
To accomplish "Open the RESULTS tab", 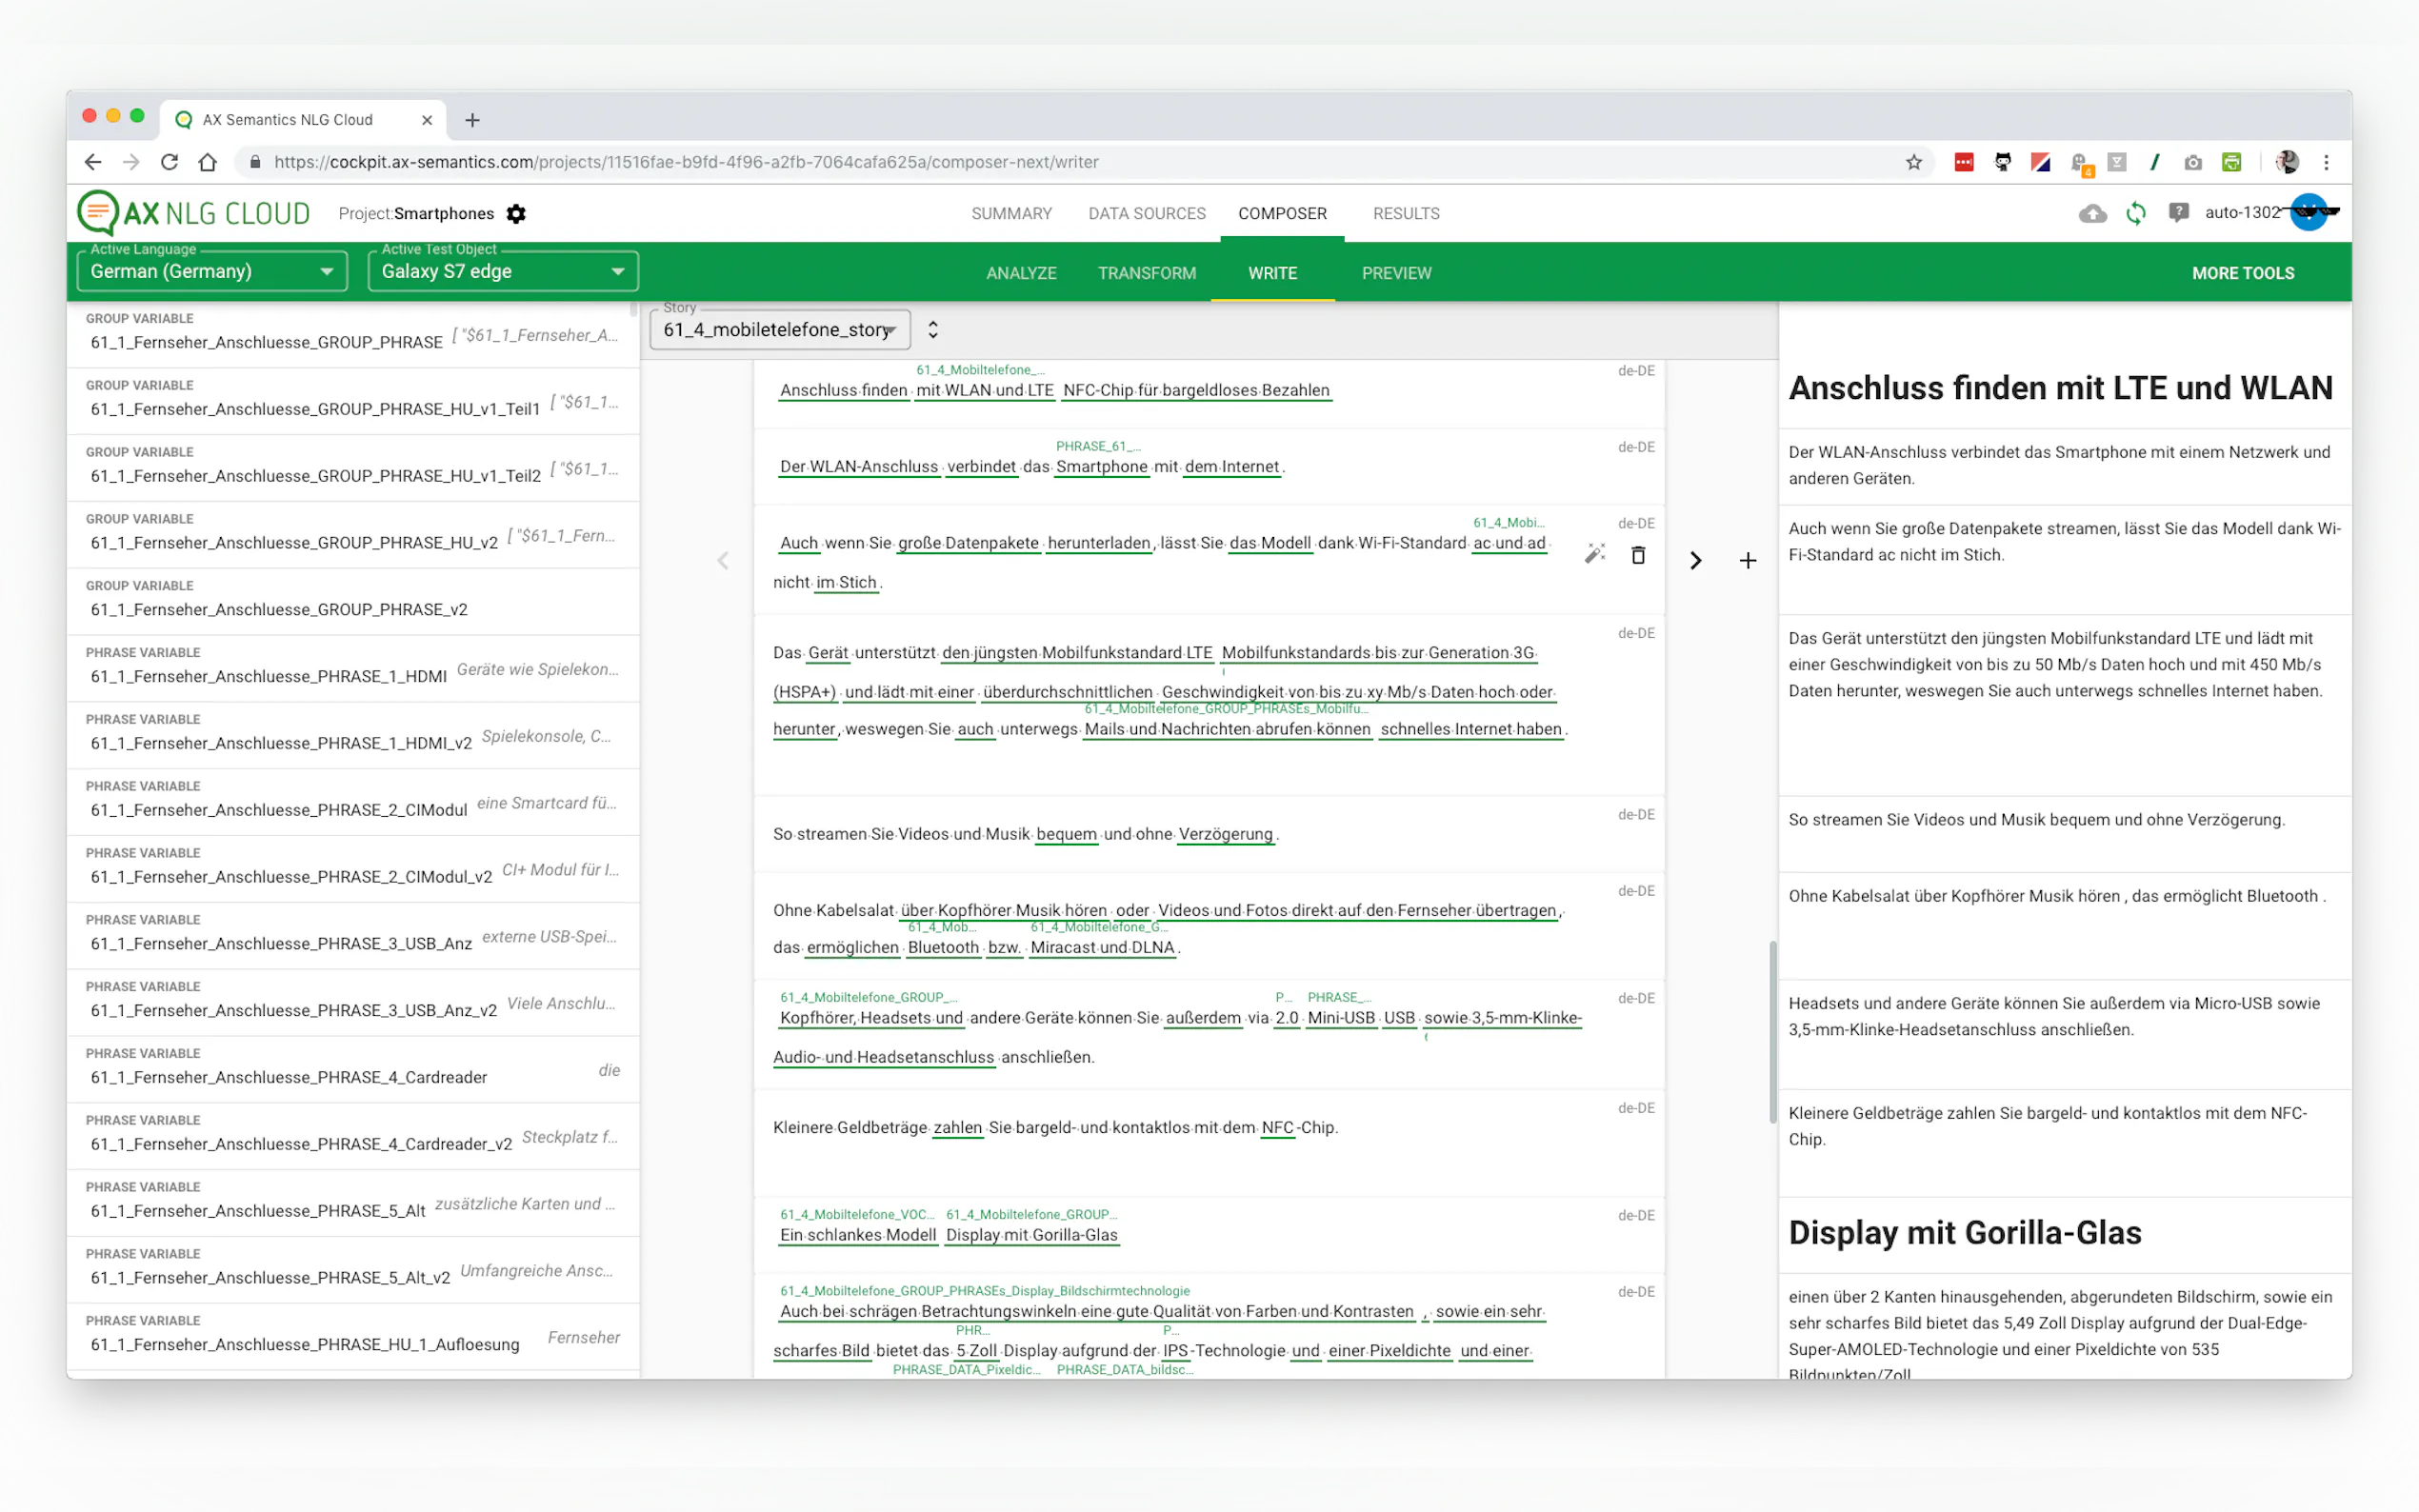I will coord(1405,213).
